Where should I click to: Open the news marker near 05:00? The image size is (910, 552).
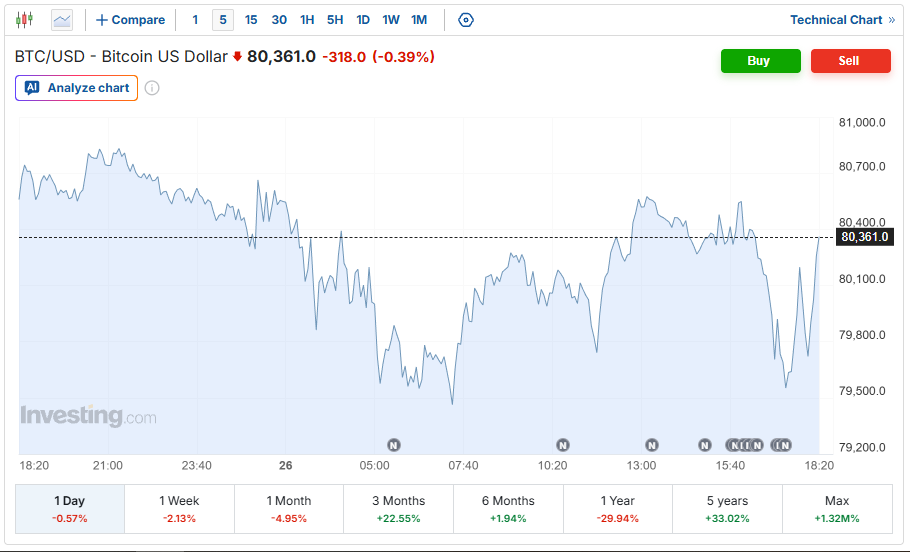[394, 445]
